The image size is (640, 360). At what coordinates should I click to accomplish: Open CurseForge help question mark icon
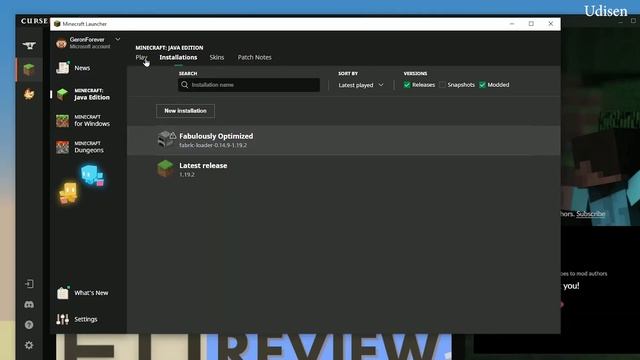tap(29, 325)
